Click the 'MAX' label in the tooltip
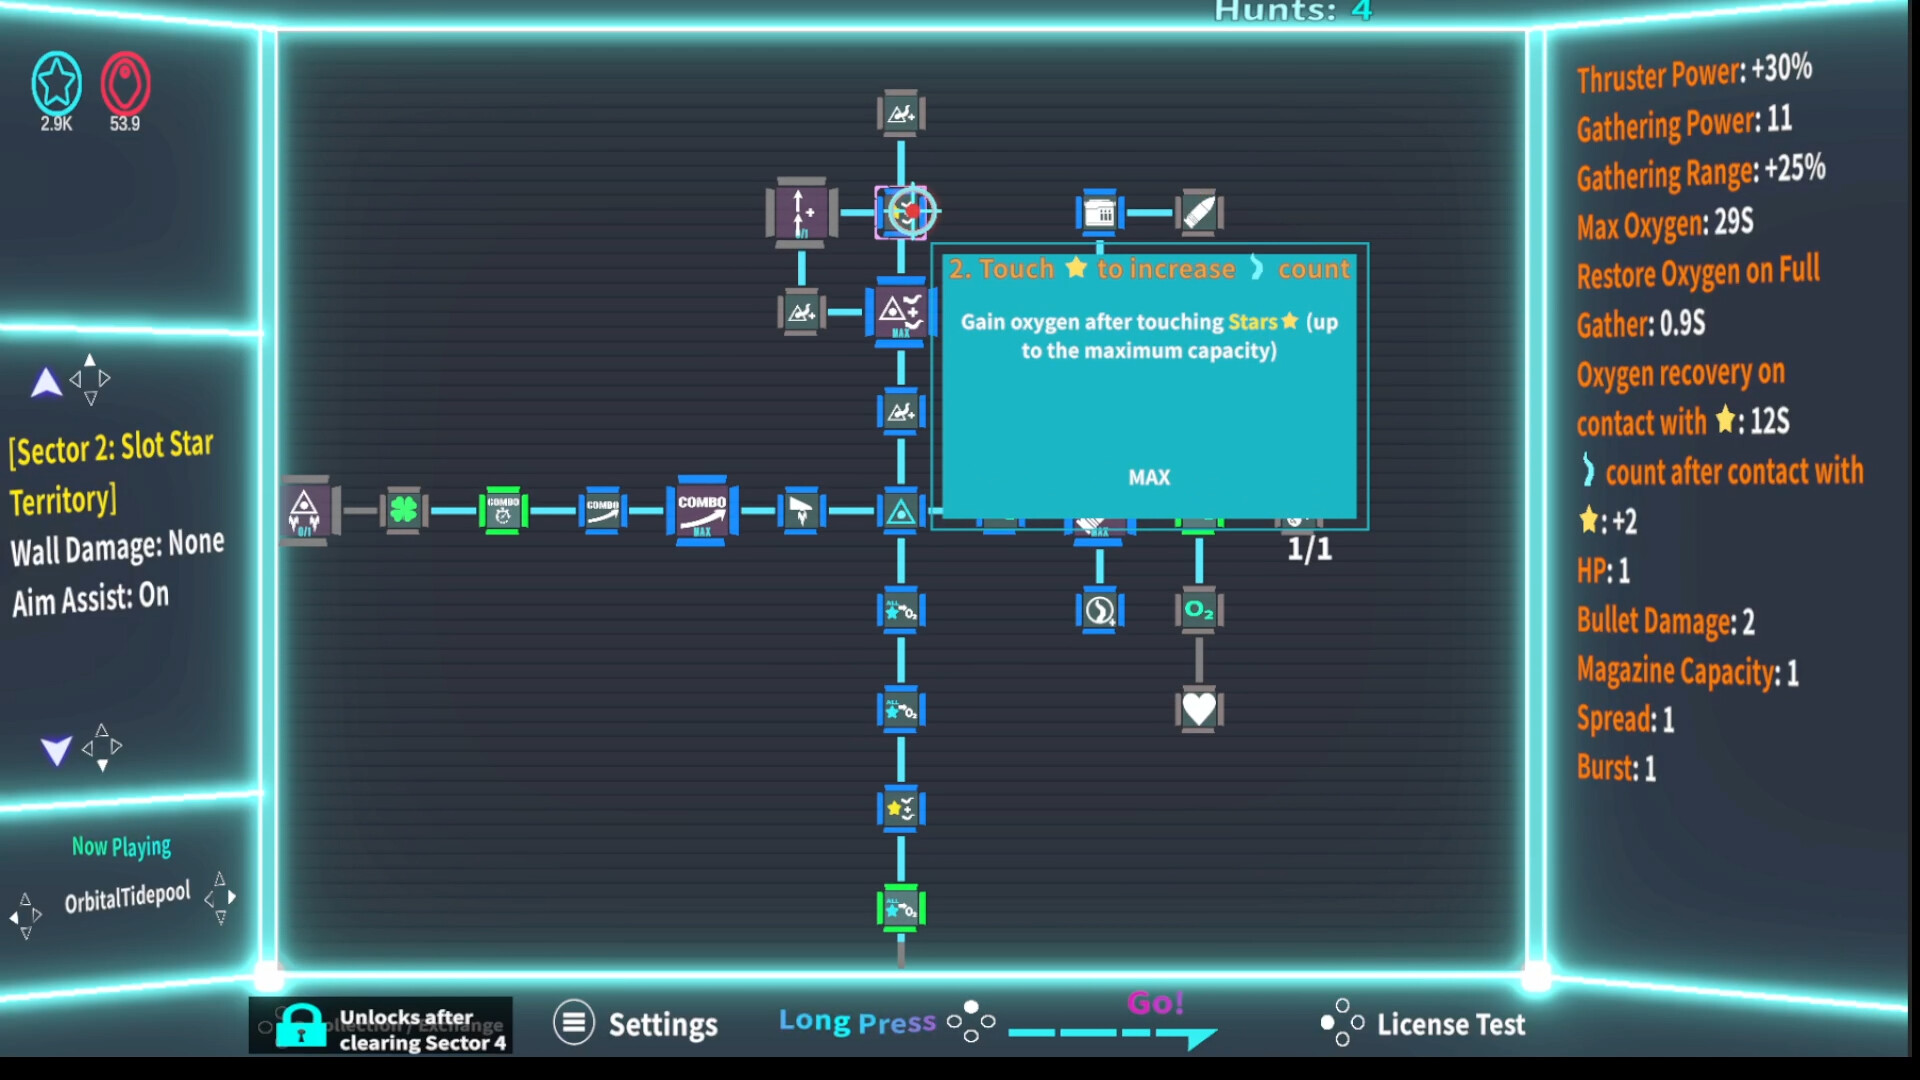Viewport: 1920px width, 1080px height. point(1149,477)
